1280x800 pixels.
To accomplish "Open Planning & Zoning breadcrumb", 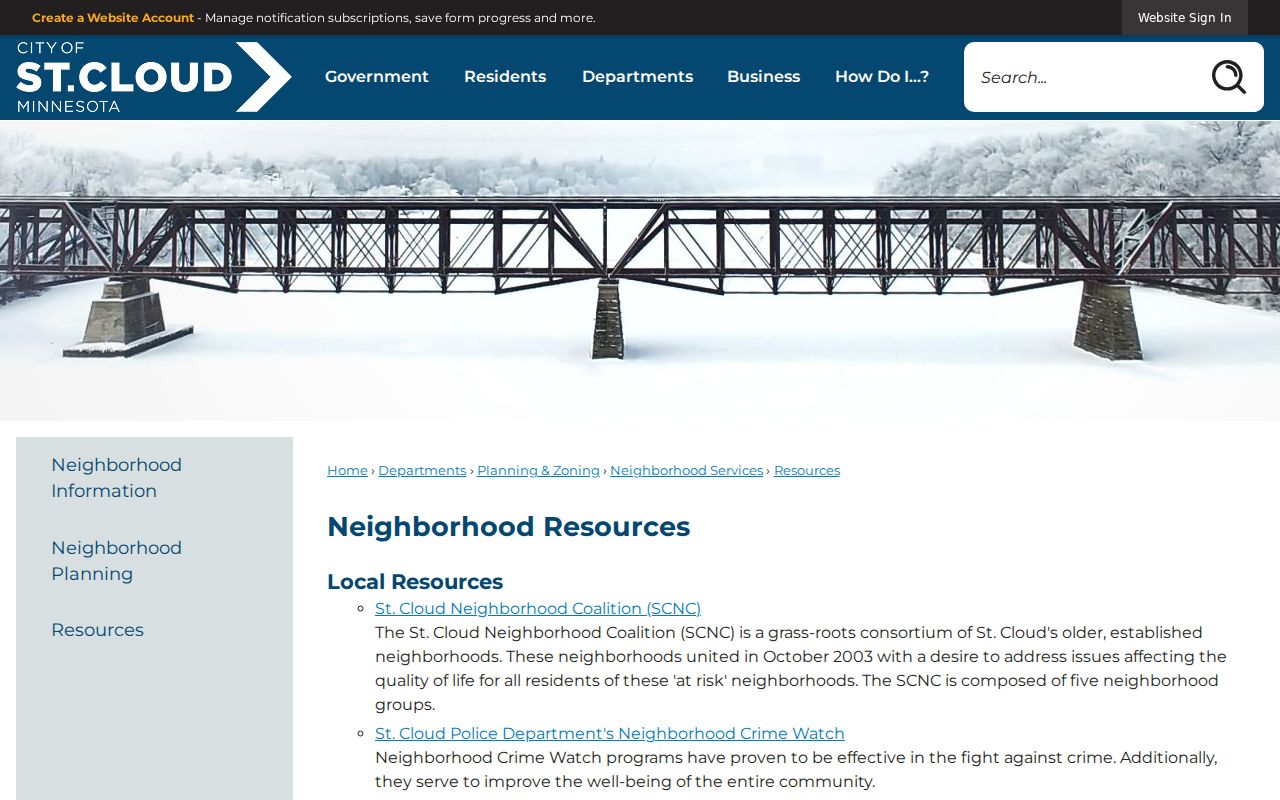I will tap(538, 470).
